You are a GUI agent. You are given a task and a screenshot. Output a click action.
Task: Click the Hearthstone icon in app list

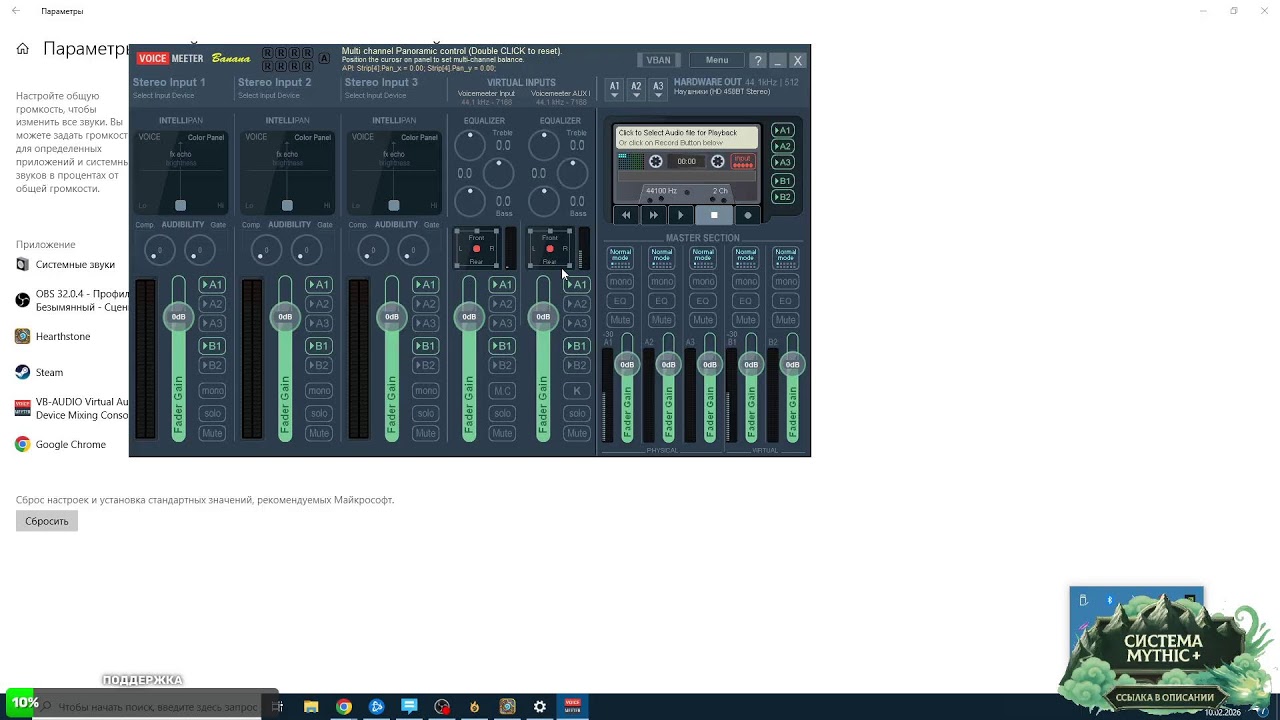tap(23, 336)
